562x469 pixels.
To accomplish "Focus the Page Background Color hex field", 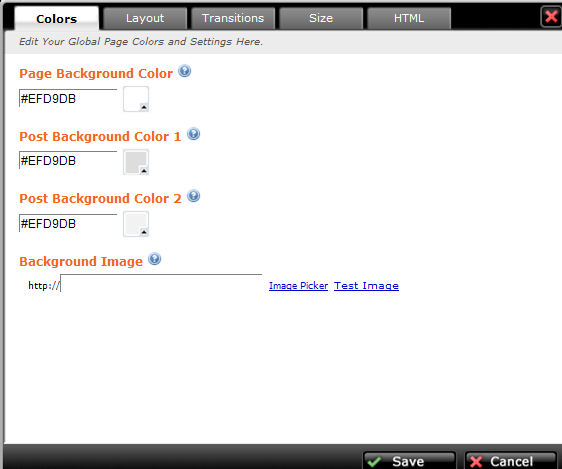I will click(x=68, y=98).
